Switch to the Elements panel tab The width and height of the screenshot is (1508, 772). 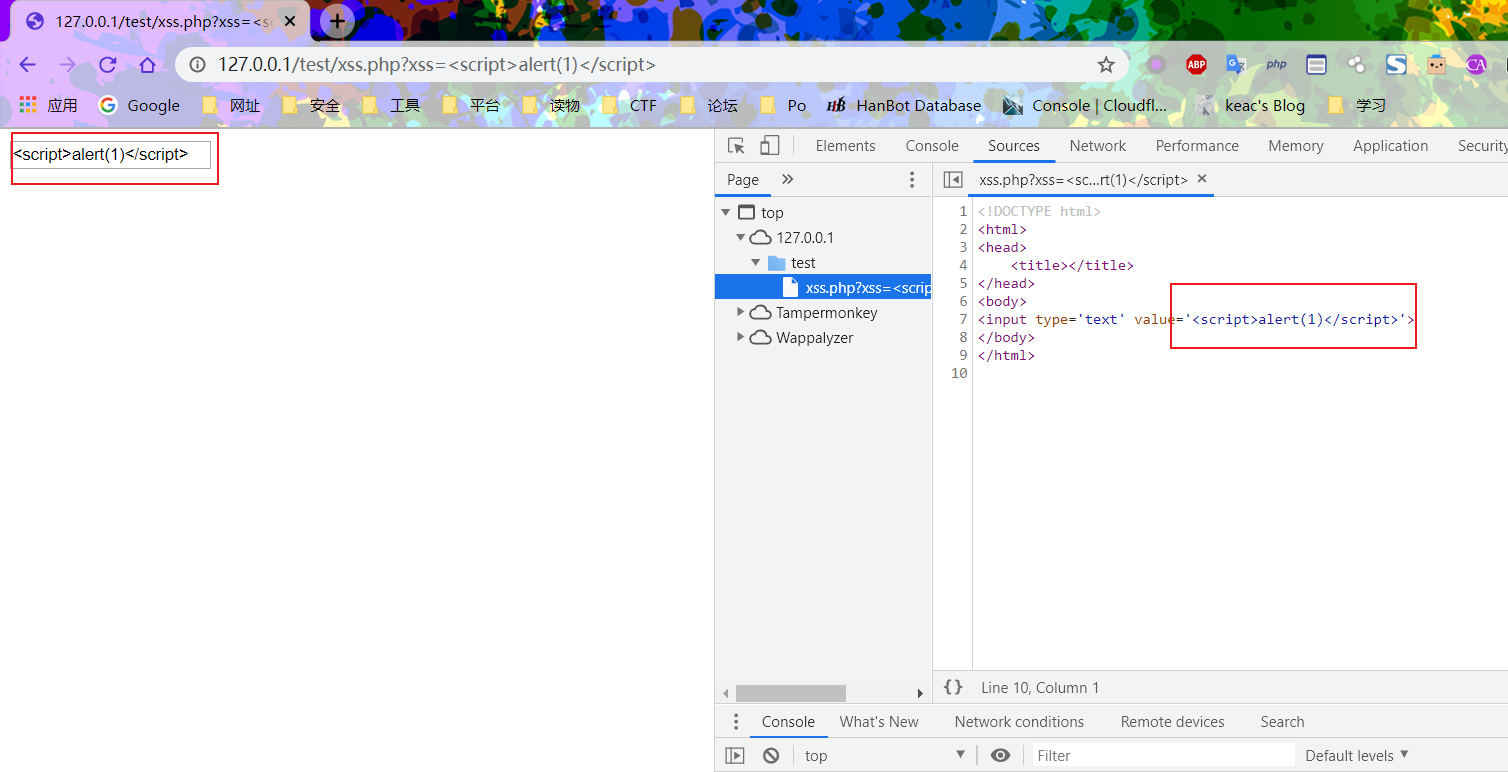(x=845, y=146)
